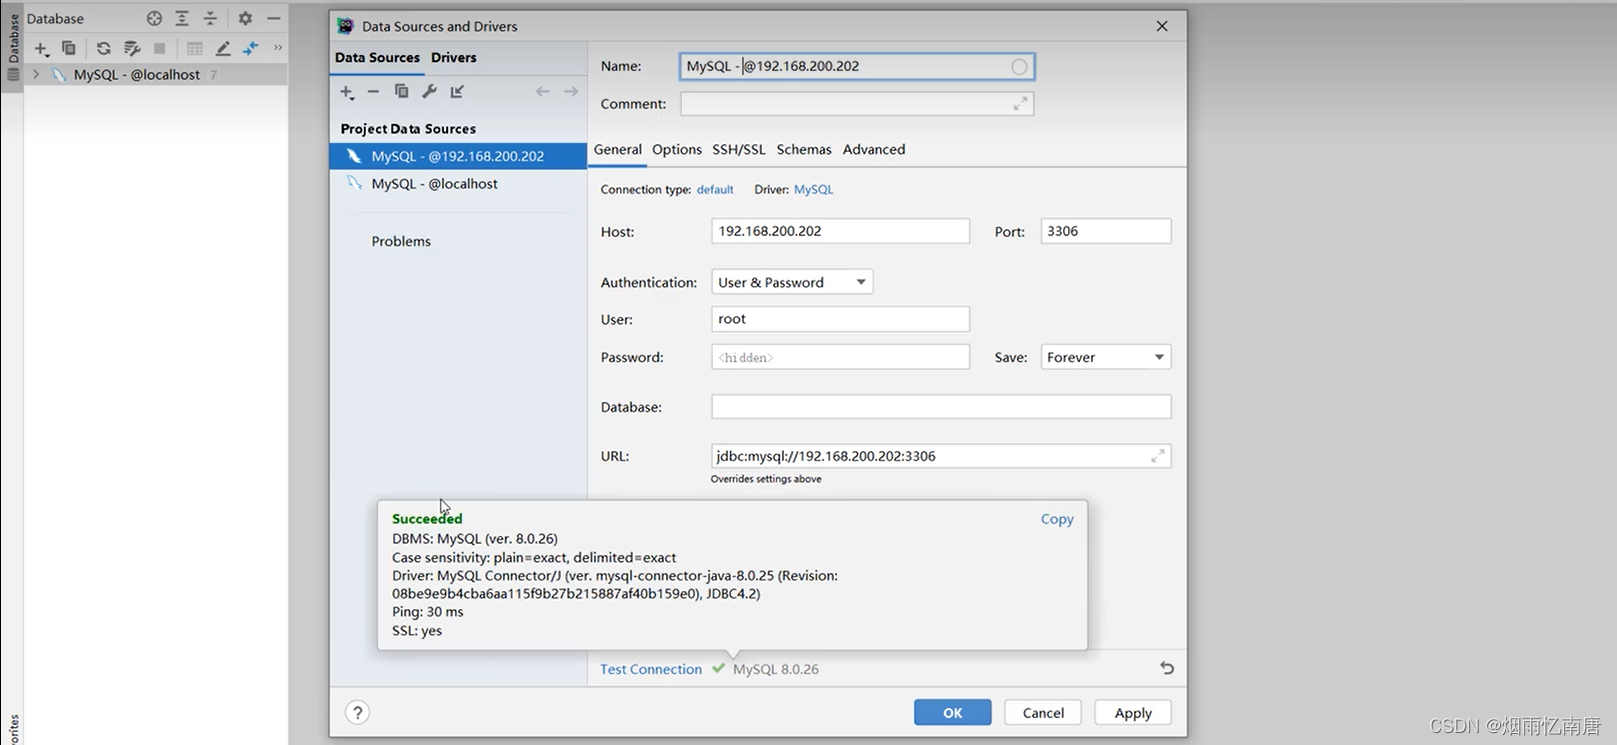Open the Problems entry in the dialog sidebar

click(x=401, y=241)
